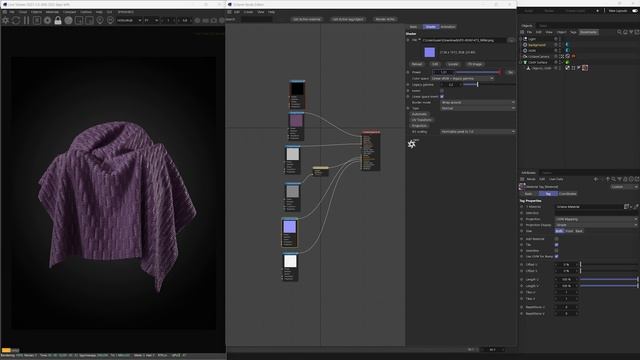640x360 pixels.
Task: Switch to the Basic tab in shader panel
Action: (x=413, y=27)
